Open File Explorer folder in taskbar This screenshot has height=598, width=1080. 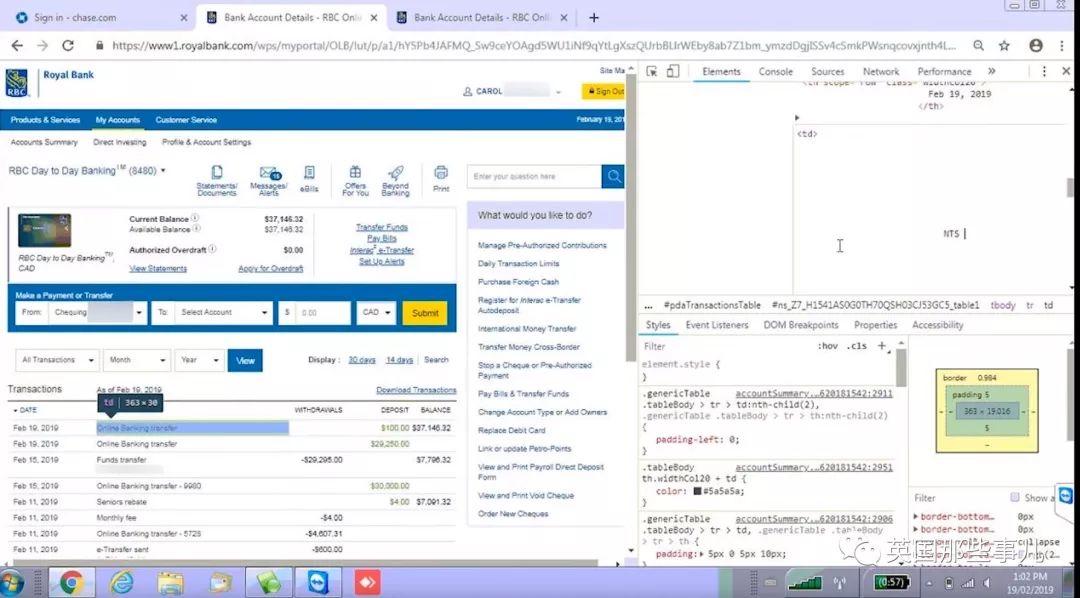(170, 583)
